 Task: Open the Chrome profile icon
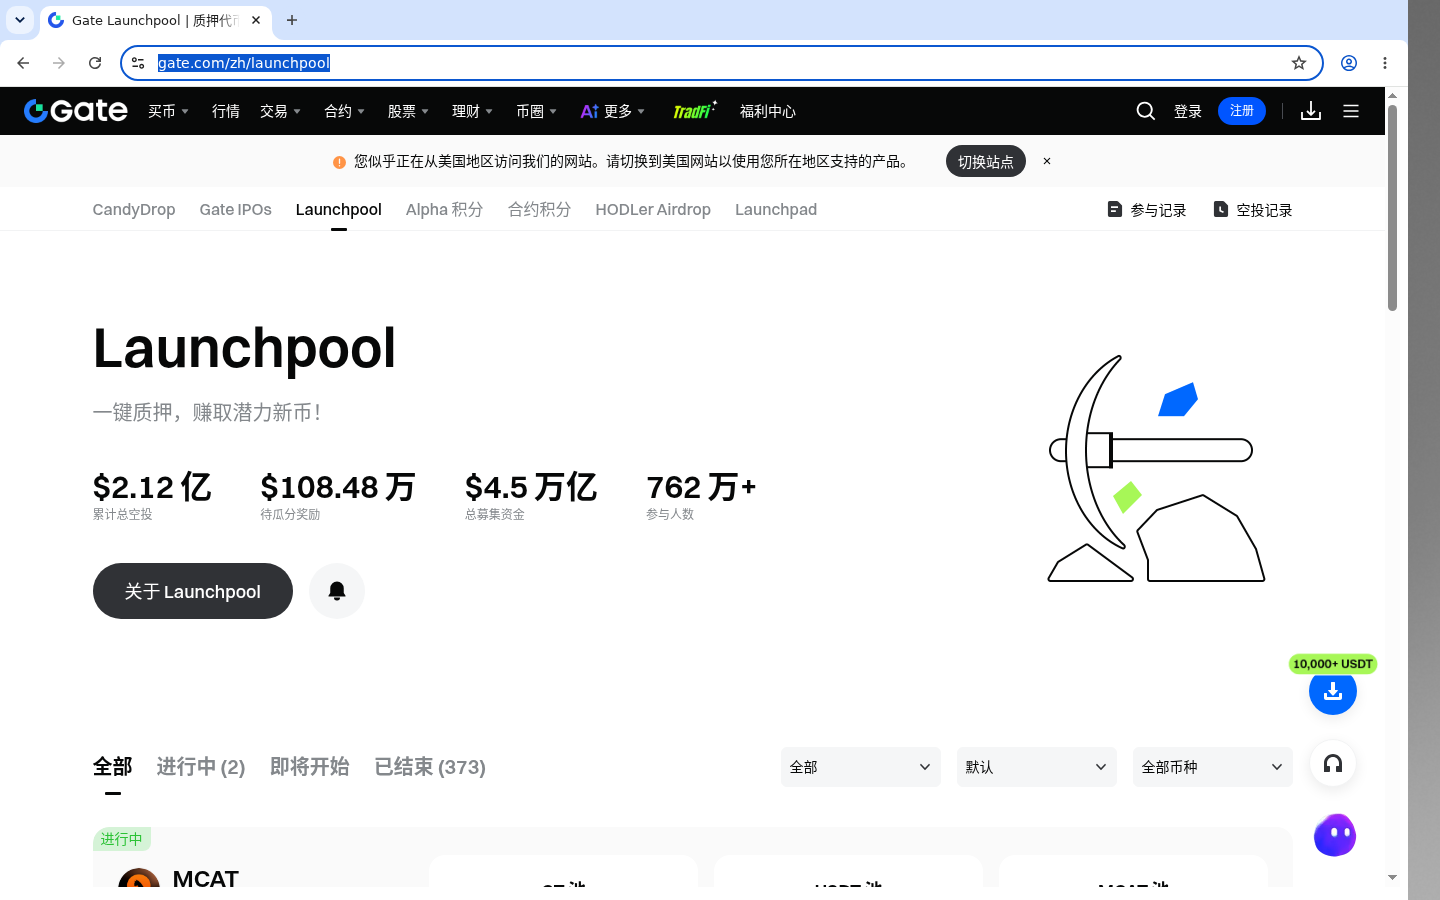(x=1349, y=63)
